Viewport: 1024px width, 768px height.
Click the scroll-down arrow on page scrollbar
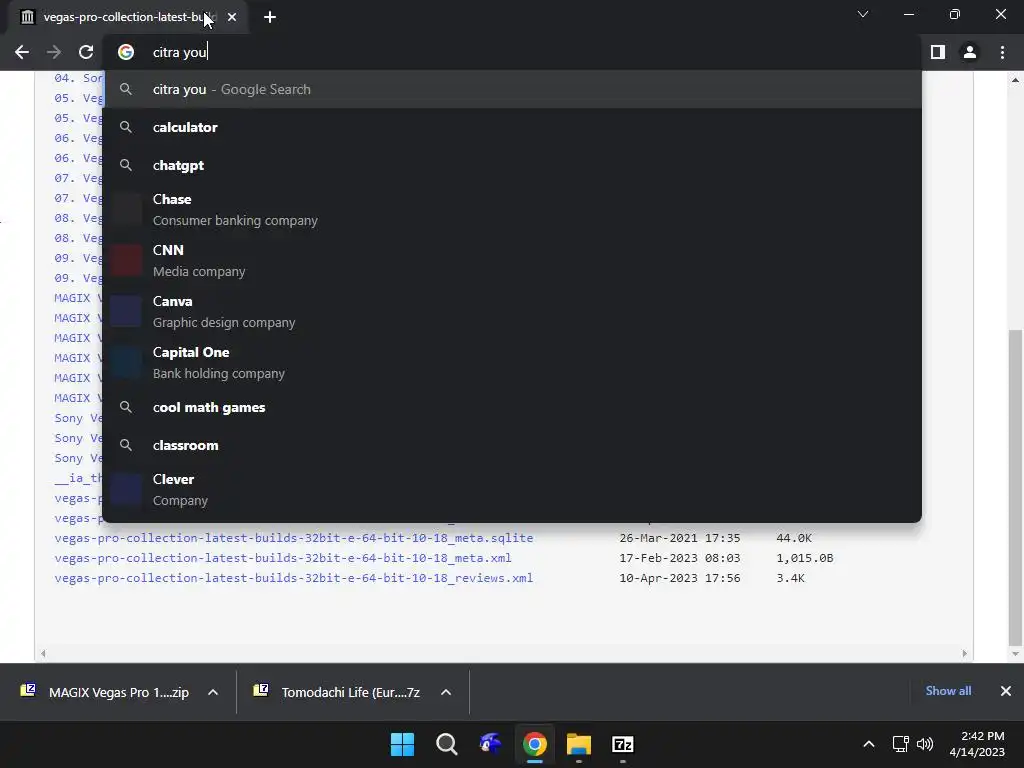(1015, 654)
